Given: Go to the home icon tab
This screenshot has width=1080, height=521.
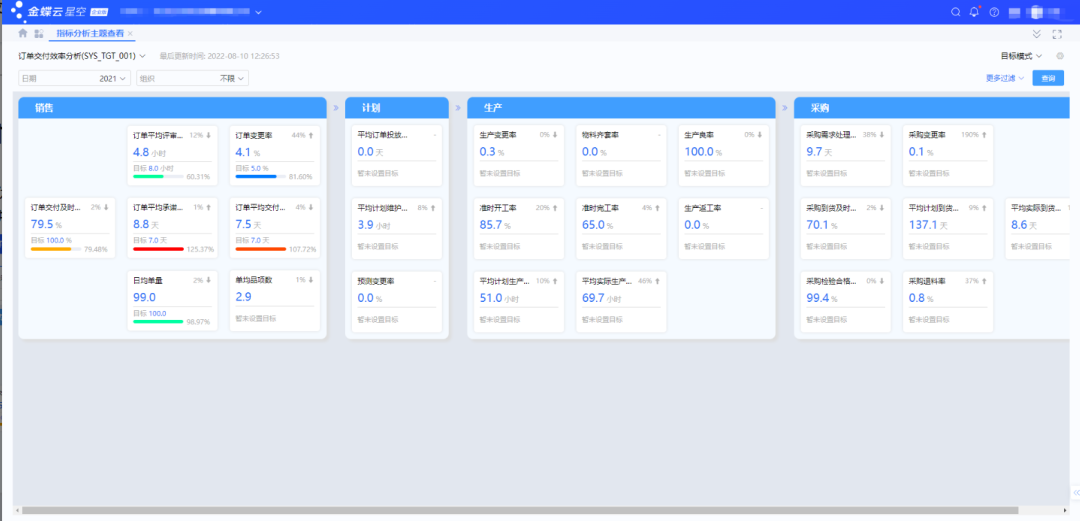Looking at the screenshot, I should [x=23, y=33].
